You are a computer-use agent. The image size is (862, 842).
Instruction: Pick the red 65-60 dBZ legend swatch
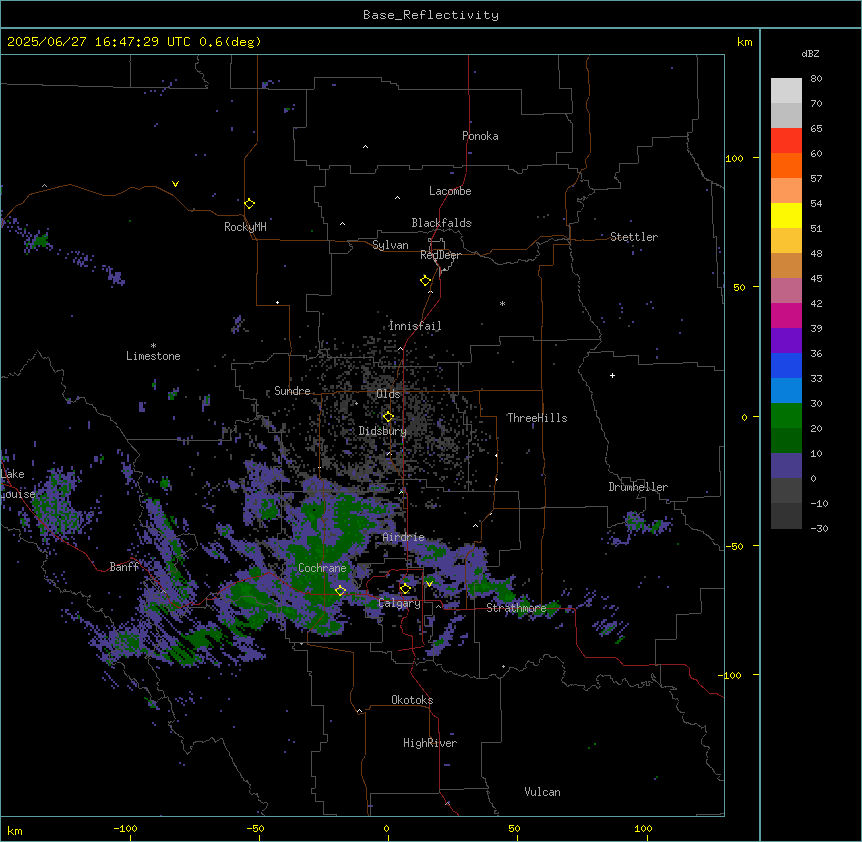click(786, 140)
